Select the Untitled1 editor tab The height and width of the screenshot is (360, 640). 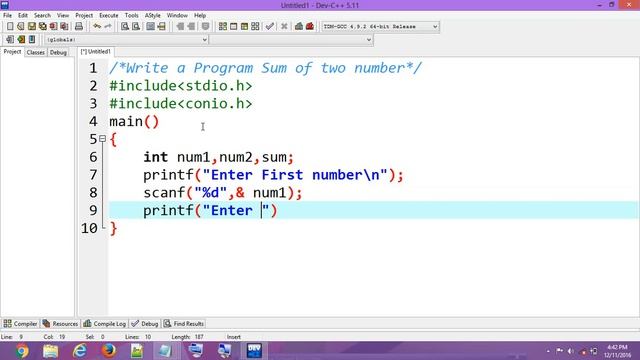(x=96, y=51)
